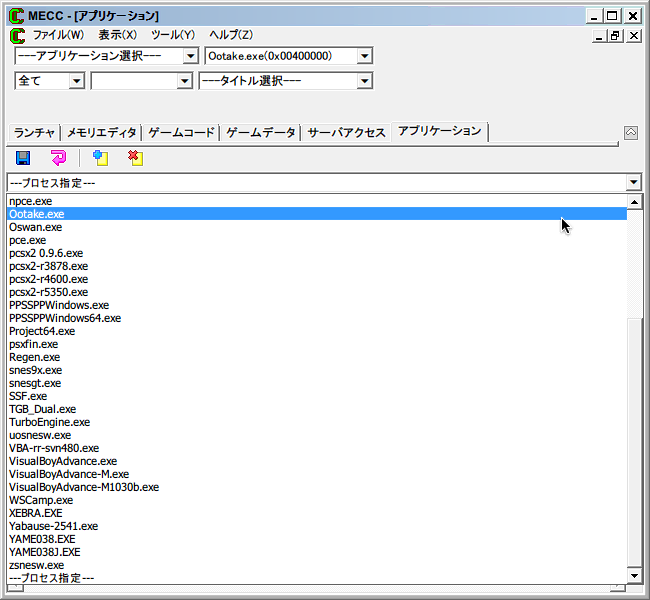650x600 pixels.
Task: Select the アプリケーション tab
Action: (x=440, y=131)
